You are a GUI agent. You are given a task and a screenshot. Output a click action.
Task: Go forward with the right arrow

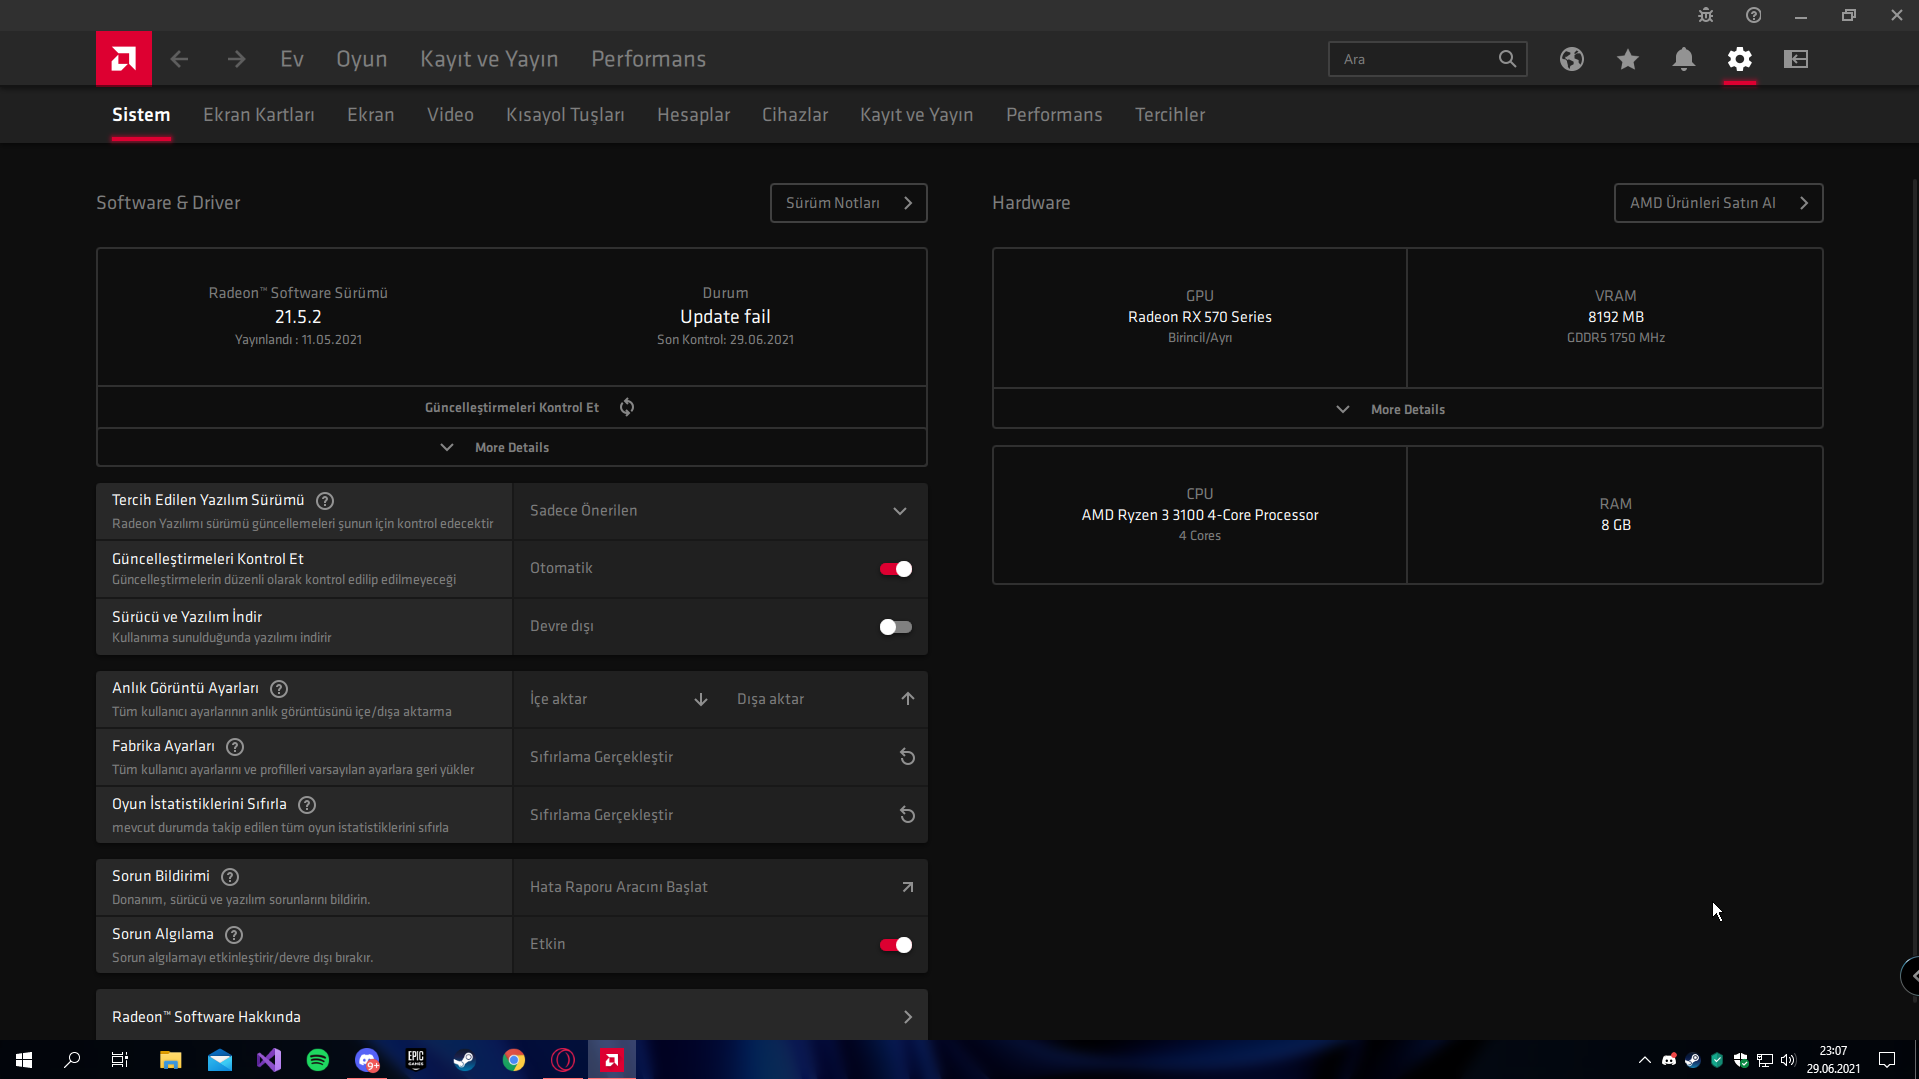pos(236,59)
